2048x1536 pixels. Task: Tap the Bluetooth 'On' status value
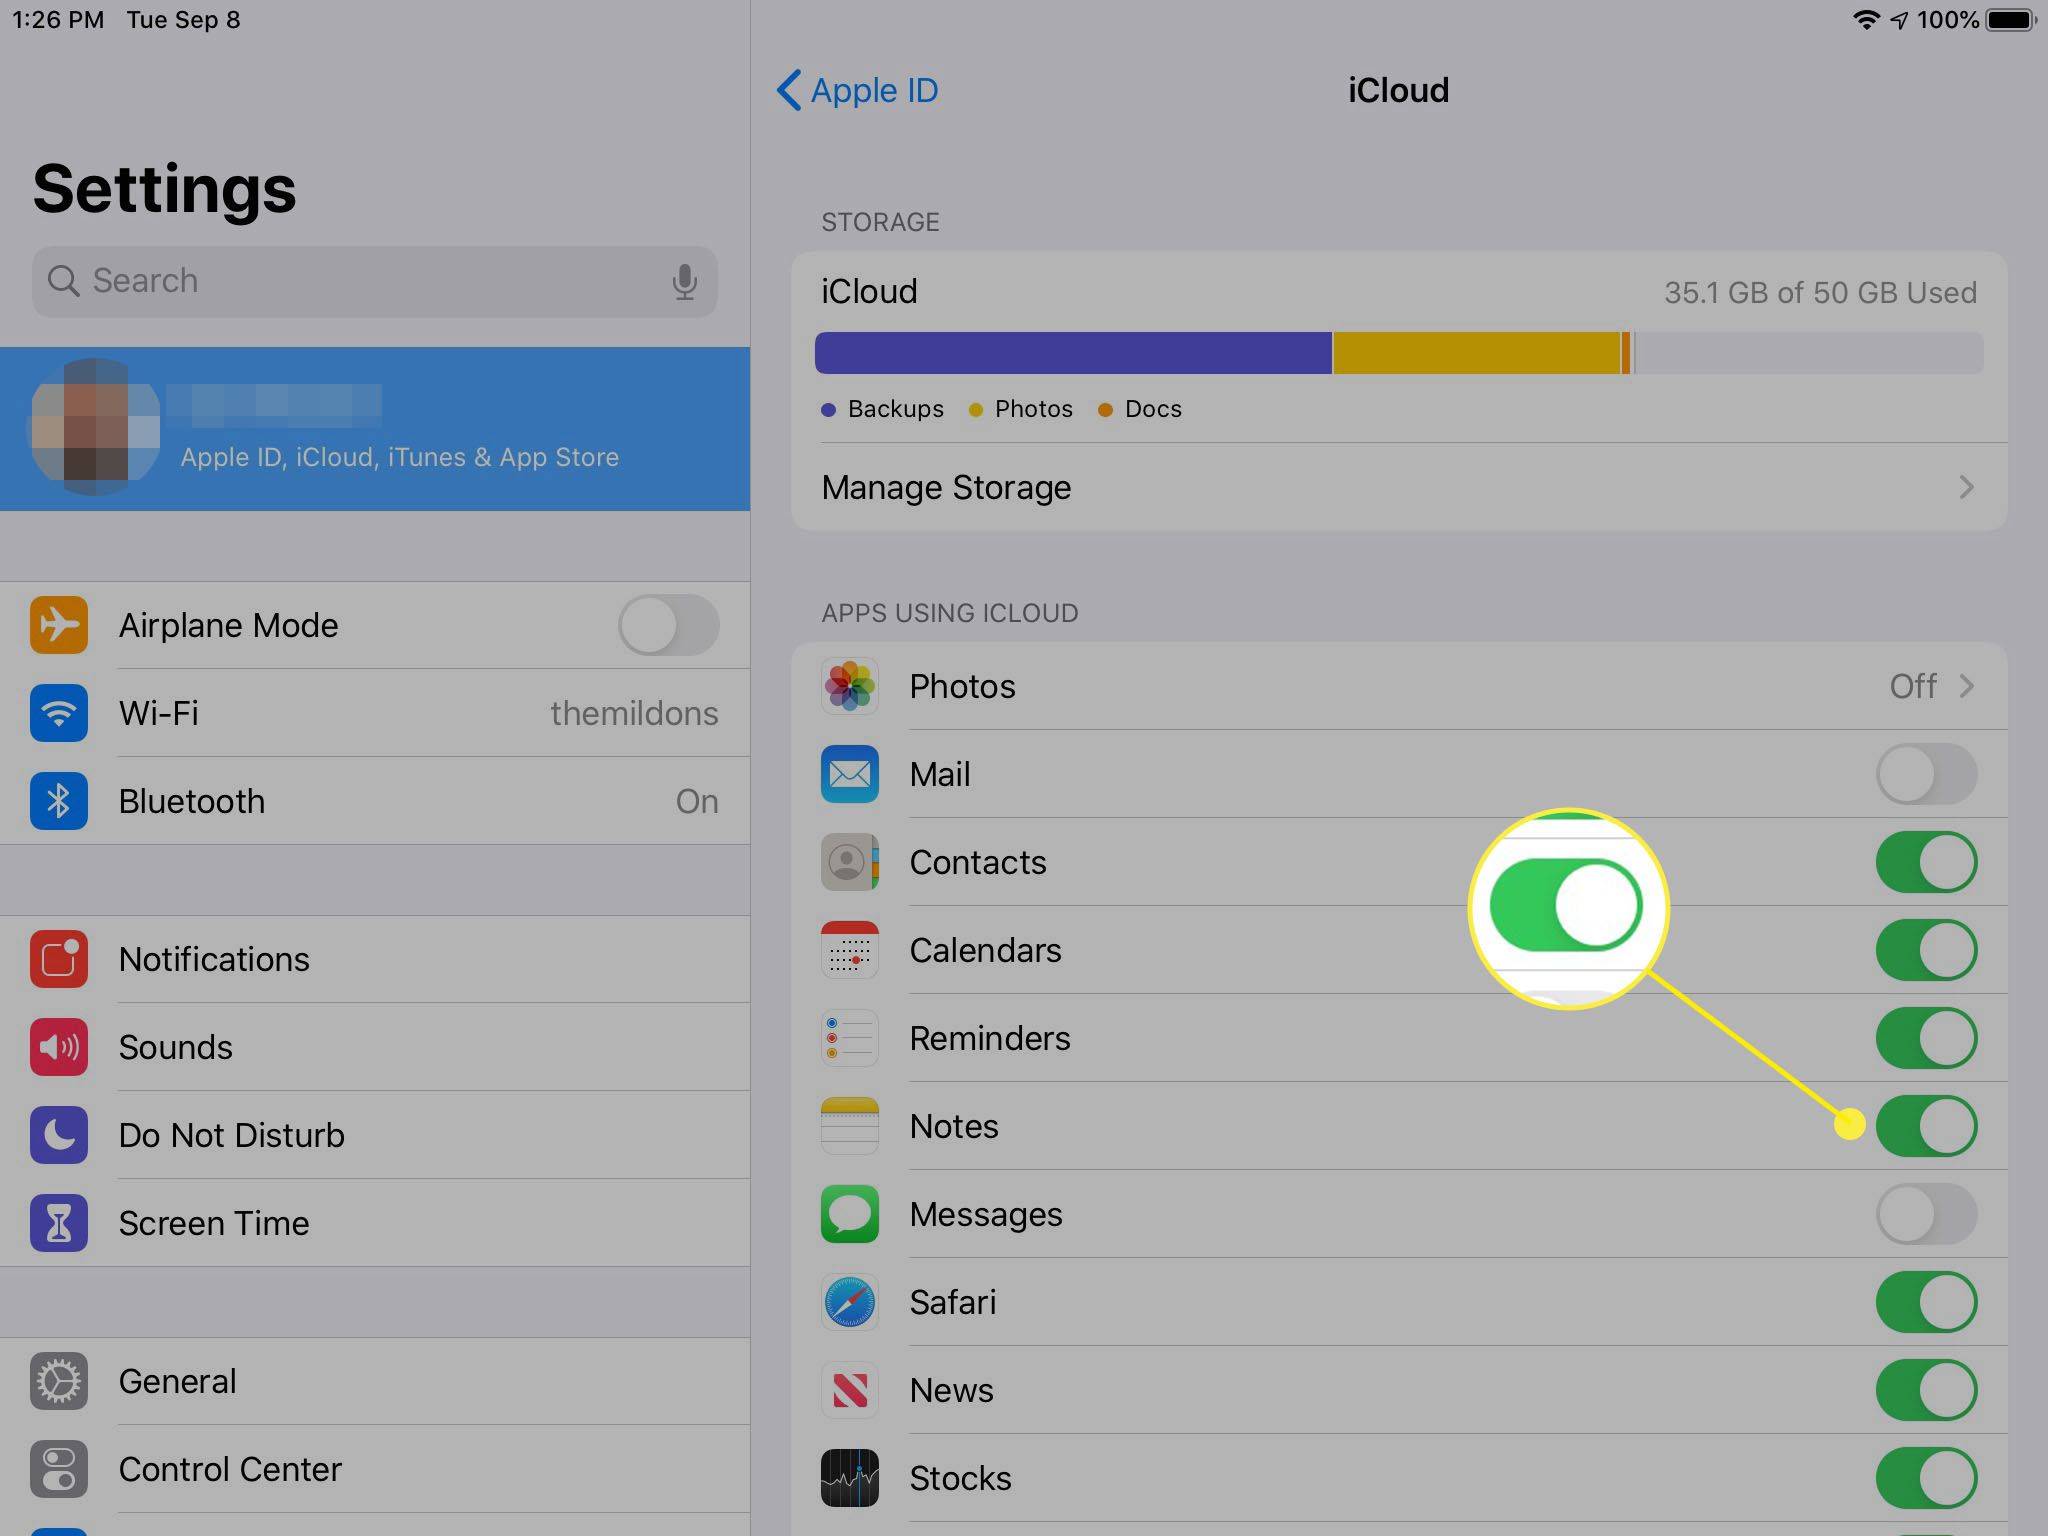point(697,801)
